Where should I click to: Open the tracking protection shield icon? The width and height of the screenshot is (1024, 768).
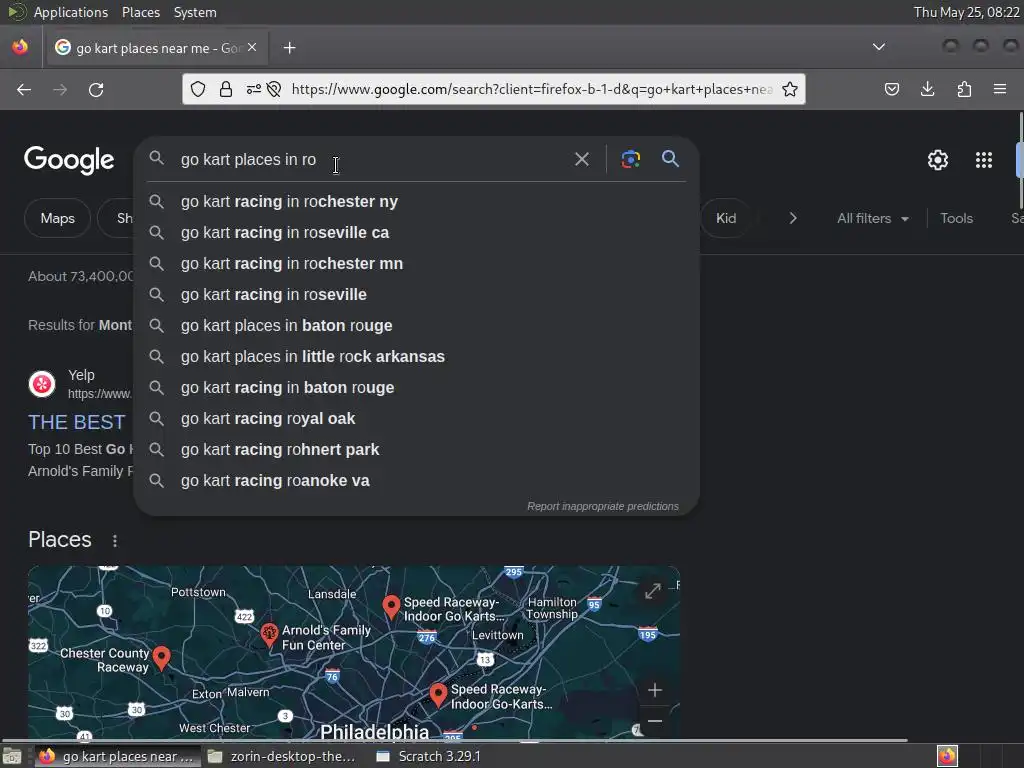198,89
